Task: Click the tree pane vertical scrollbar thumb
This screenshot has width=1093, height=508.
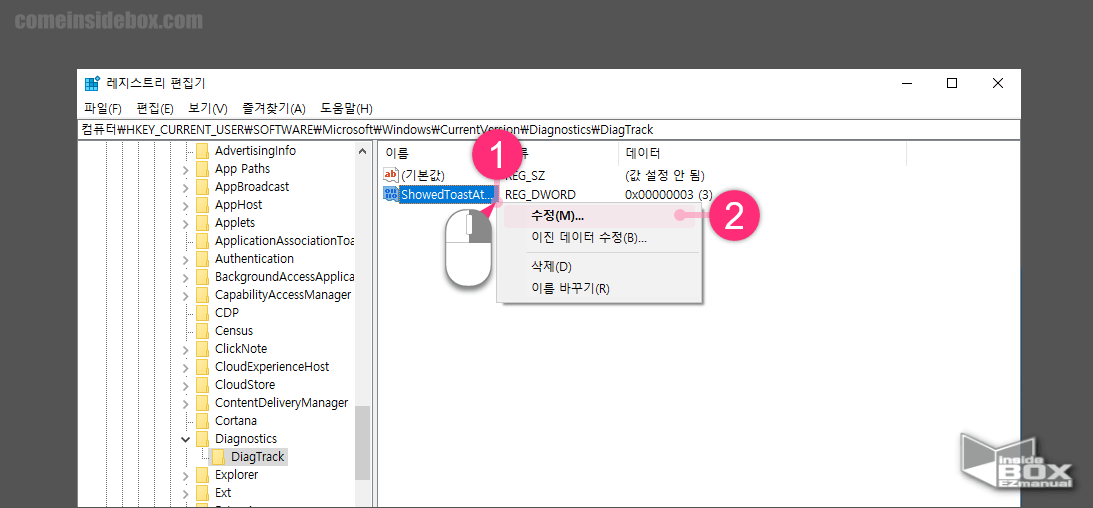Action: 362,442
